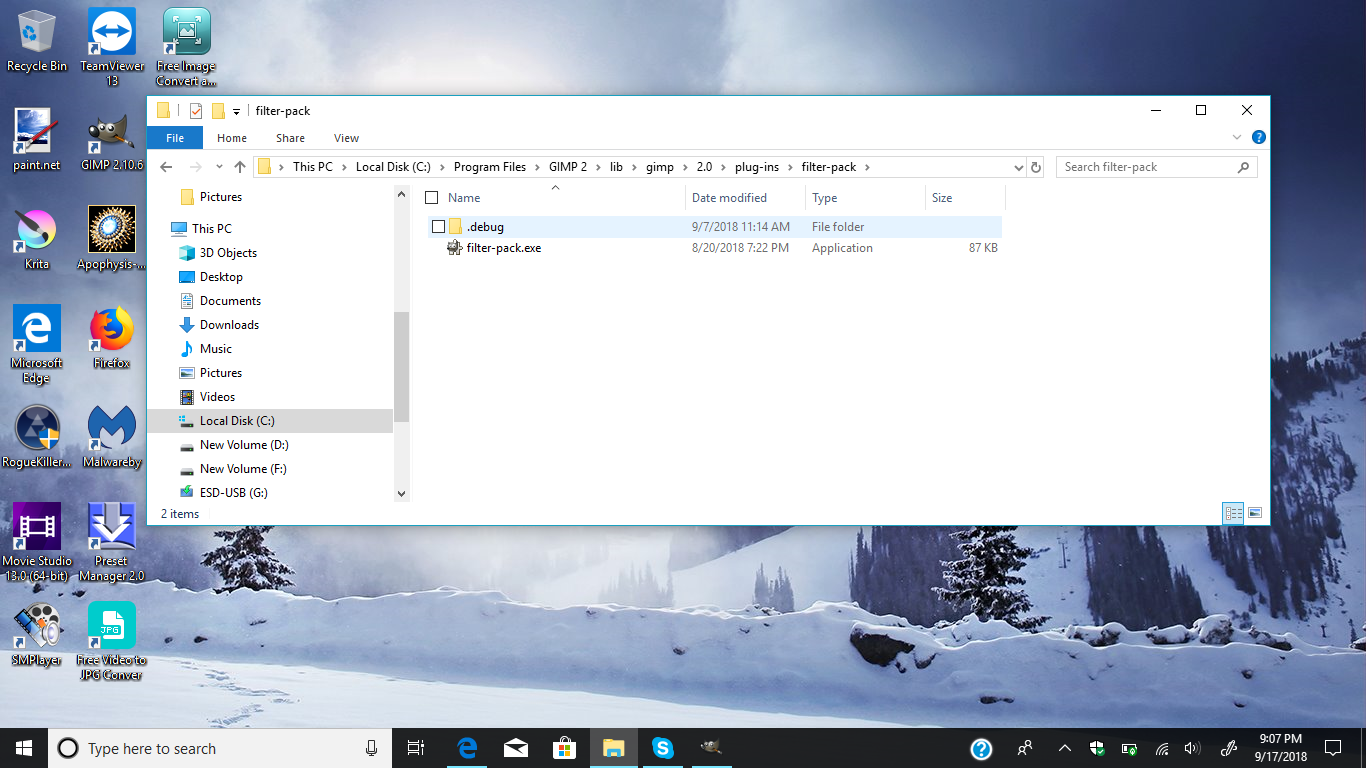
Task: Switch to details view icon
Action: click(x=1233, y=513)
